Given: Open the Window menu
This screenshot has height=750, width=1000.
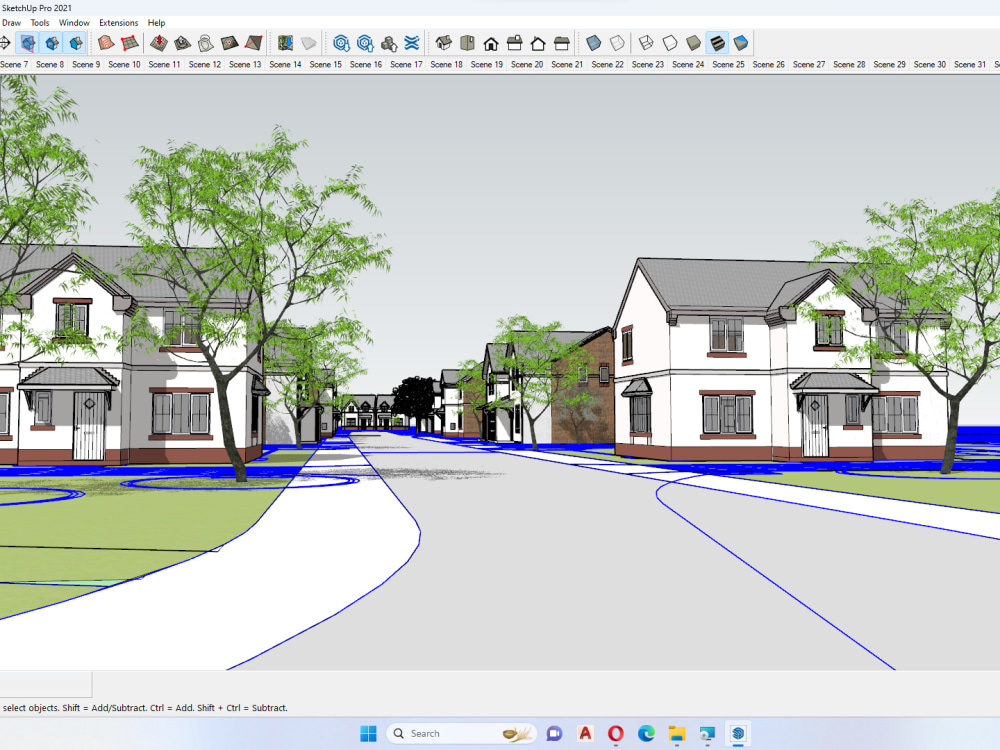Looking at the screenshot, I should click(74, 23).
